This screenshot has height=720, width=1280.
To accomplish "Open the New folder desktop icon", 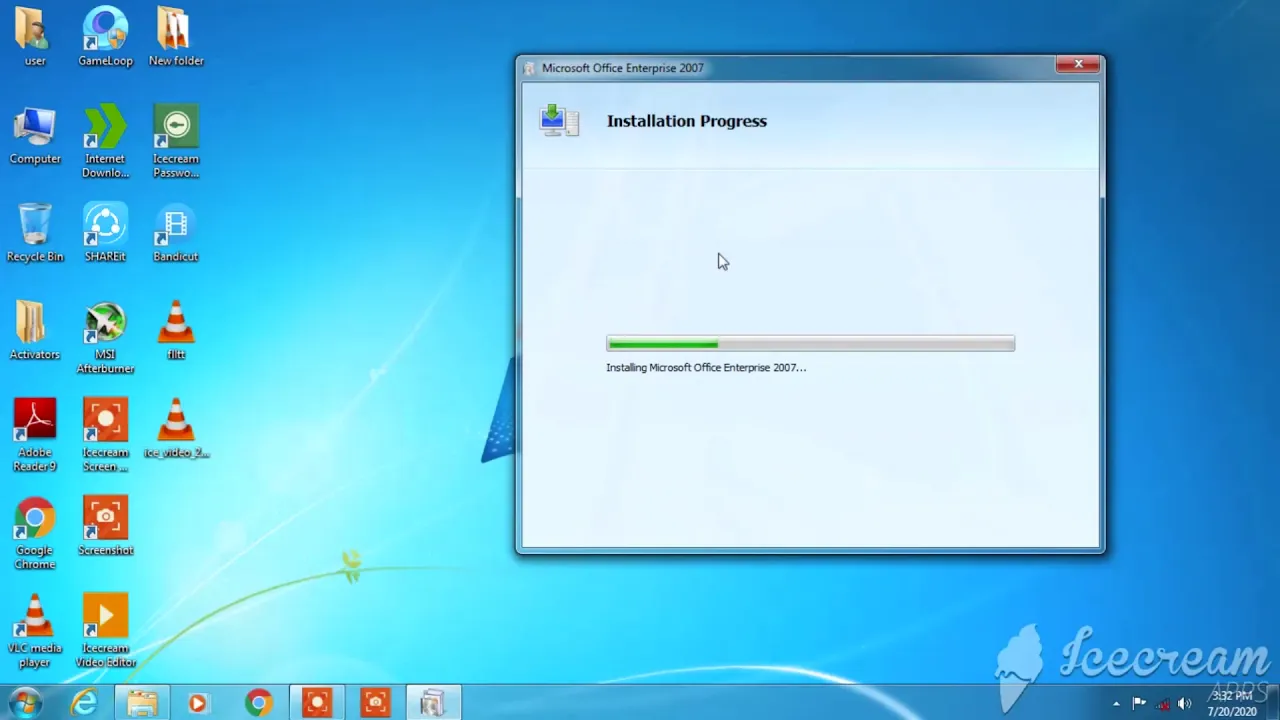I will pyautogui.click(x=176, y=36).
